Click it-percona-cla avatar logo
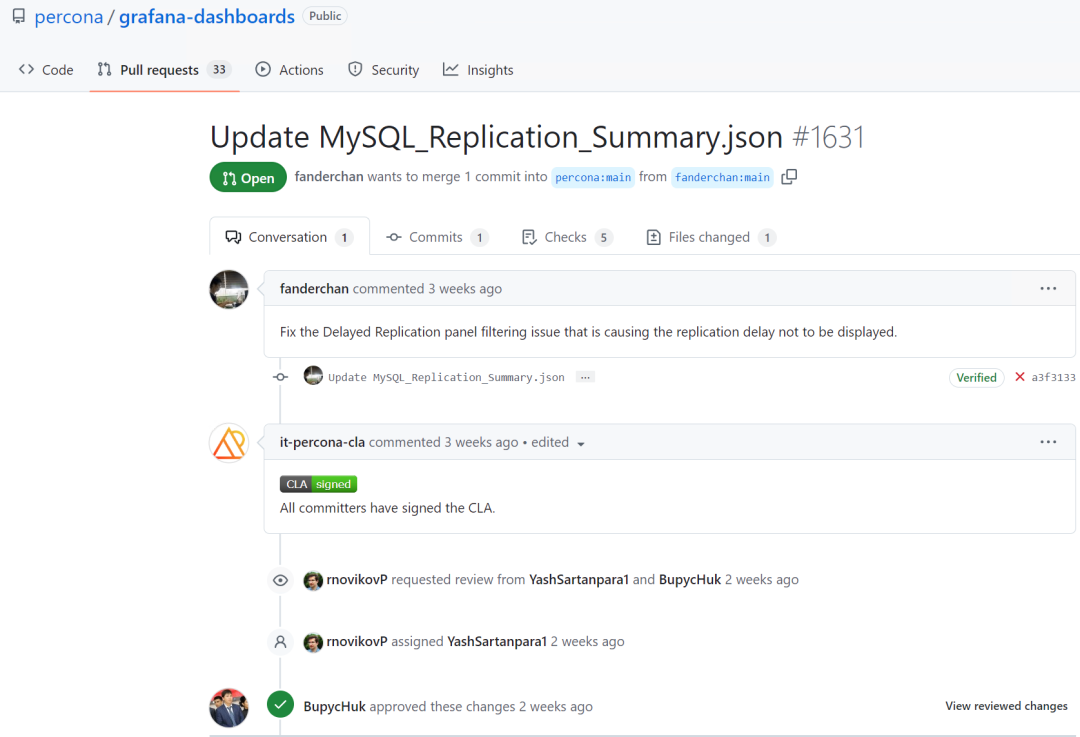This screenshot has height=737, width=1080. coord(229,443)
